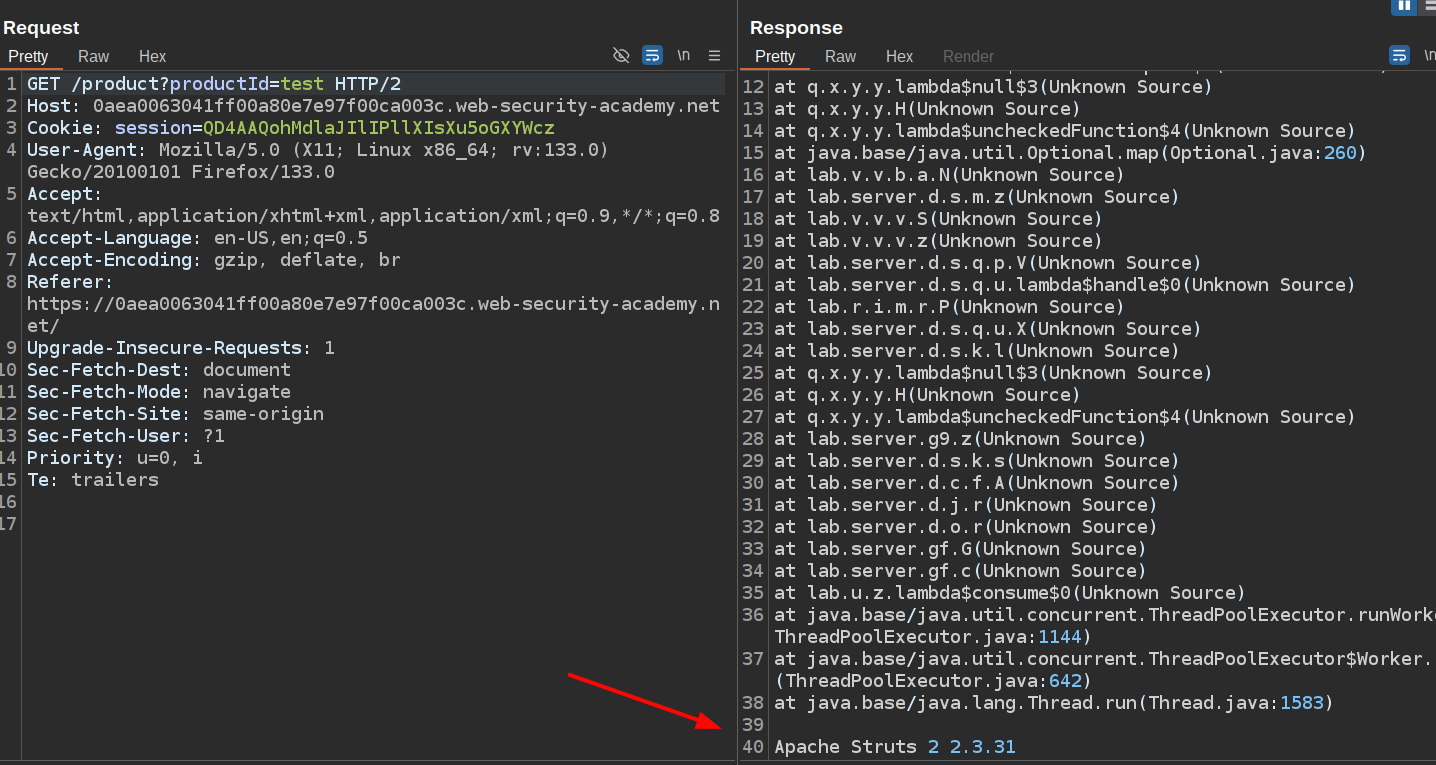The image size is (1436, 765).
Task: Click 'lab.v.v.b.a.N' stack trace line
Action: pyautogui.click(x=949, y=175)
